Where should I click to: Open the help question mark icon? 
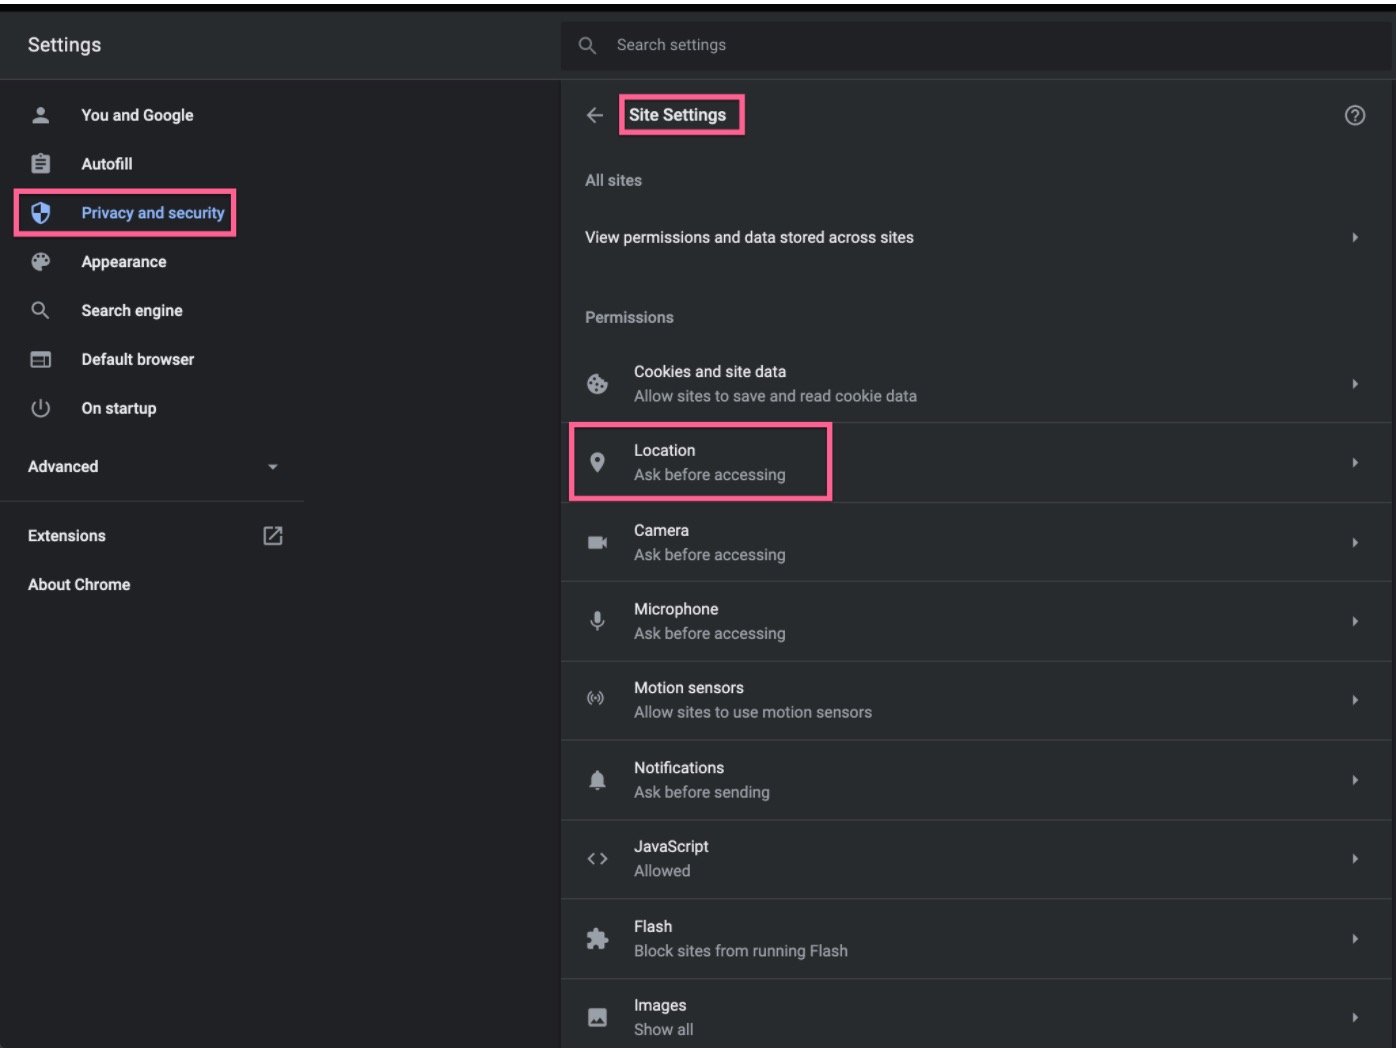1355,115
